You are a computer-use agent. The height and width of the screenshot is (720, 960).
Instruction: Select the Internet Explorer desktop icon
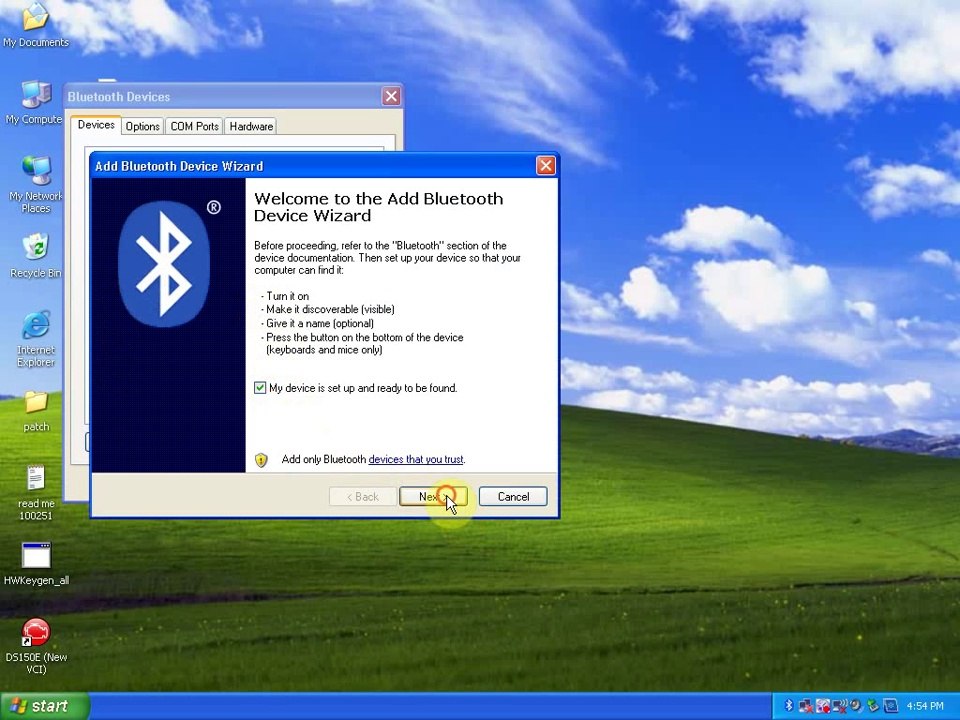[x=36, y=340]
